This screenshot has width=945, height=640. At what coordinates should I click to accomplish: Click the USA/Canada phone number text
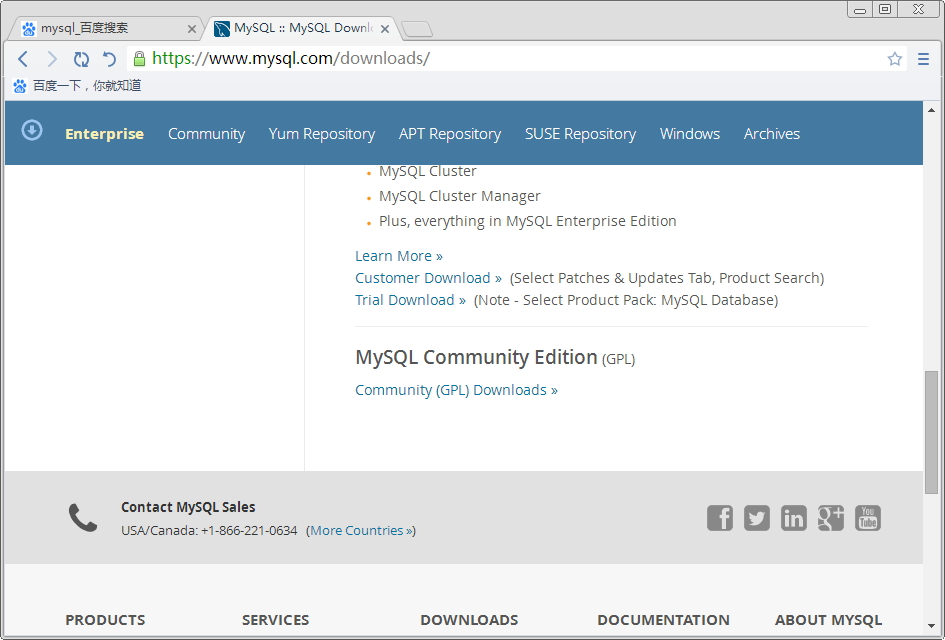[x=209, y=530]
